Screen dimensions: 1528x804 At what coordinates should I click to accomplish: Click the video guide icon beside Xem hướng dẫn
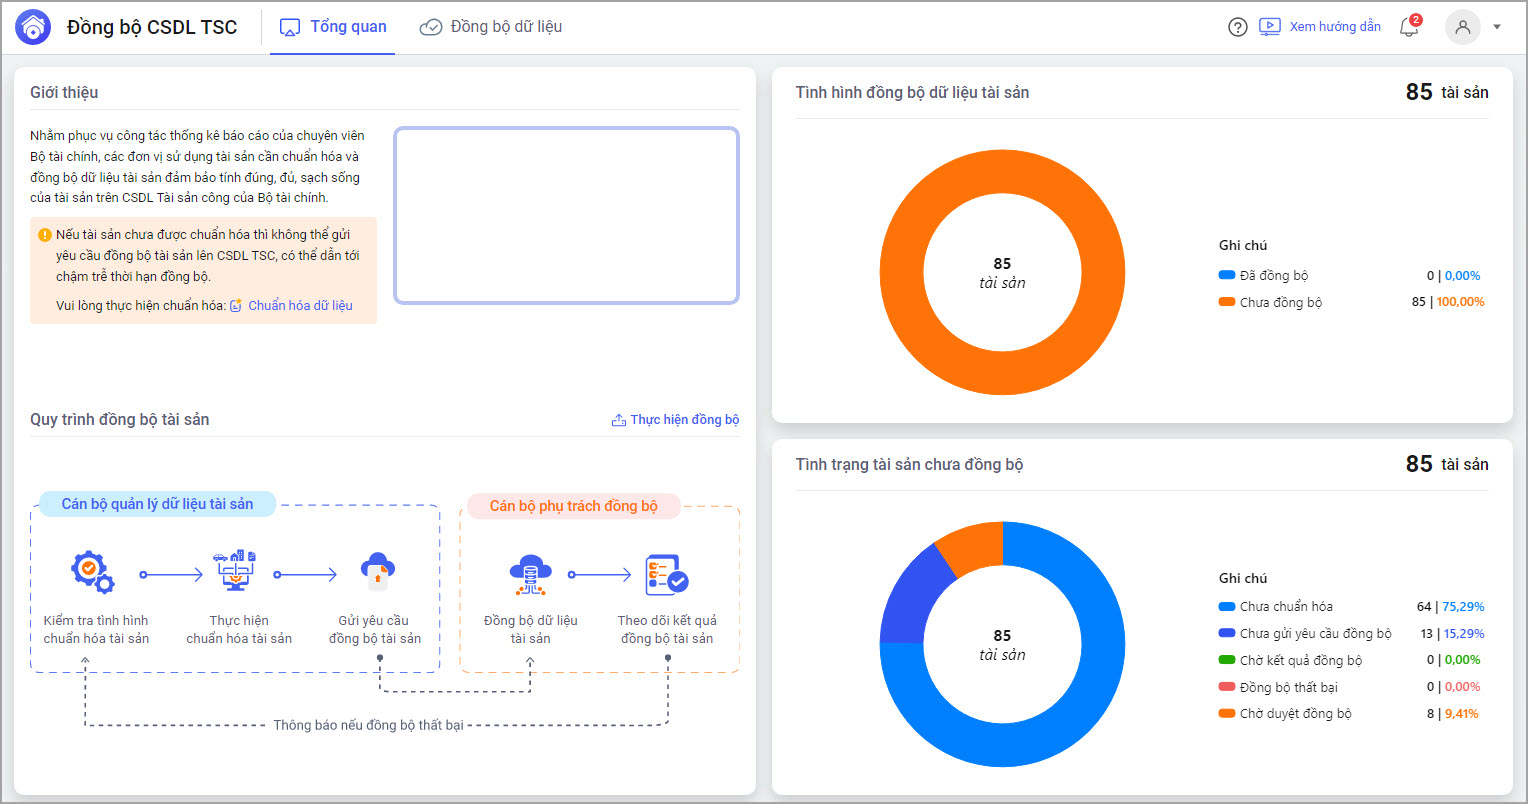click(1269, 27)
